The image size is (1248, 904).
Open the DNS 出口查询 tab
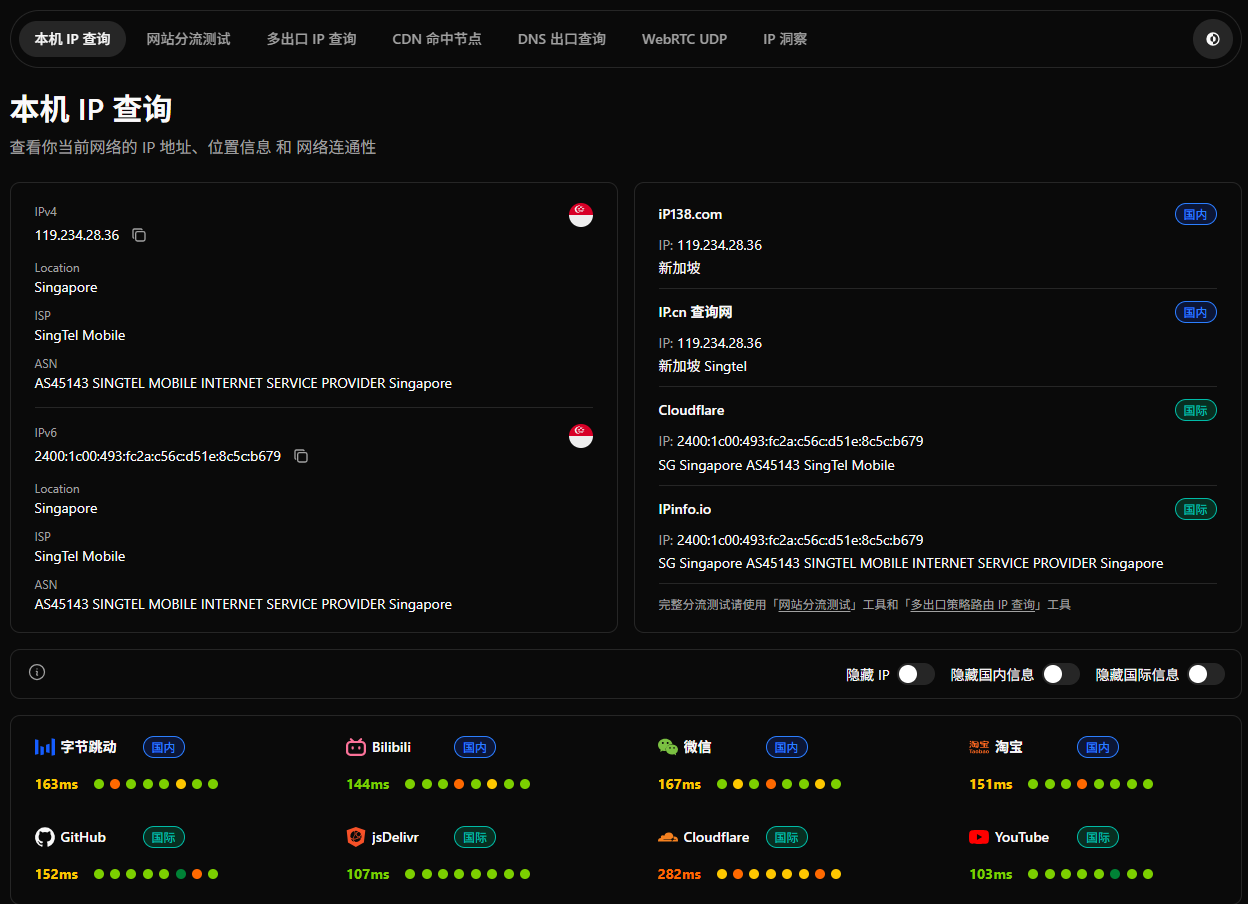pos(561,39)
